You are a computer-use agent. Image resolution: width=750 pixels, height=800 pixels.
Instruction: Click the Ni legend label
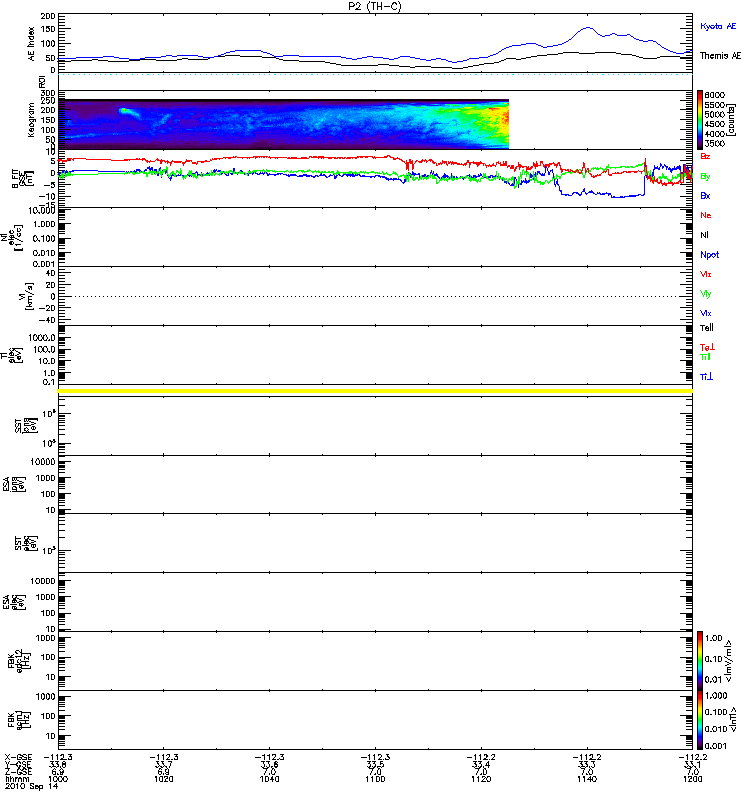(x=704, y=235)
